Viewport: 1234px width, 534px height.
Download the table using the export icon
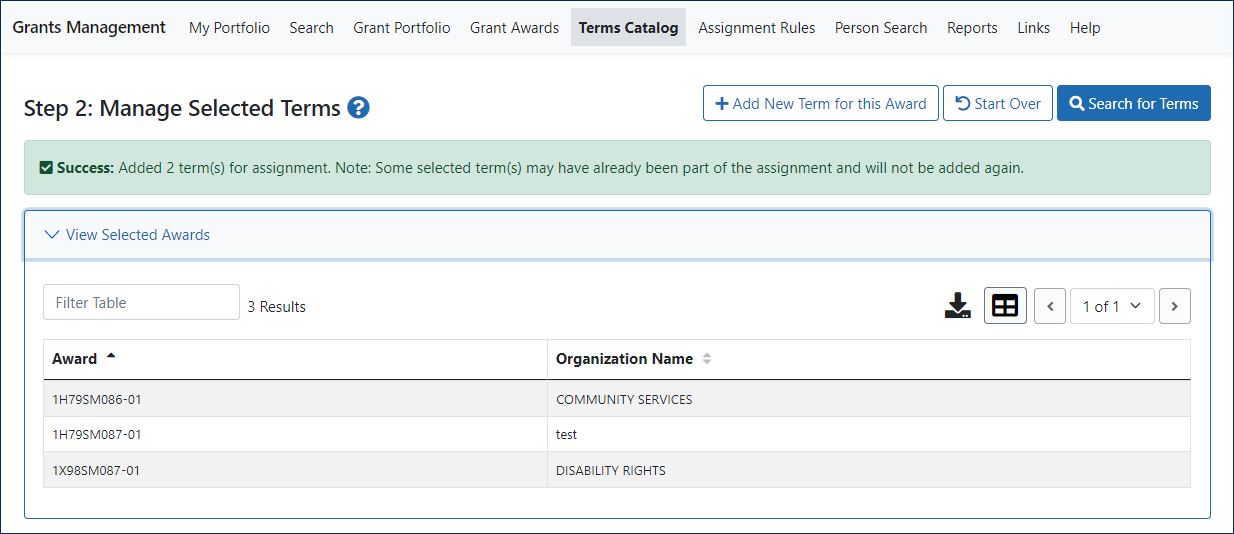[x=957, y=306]
